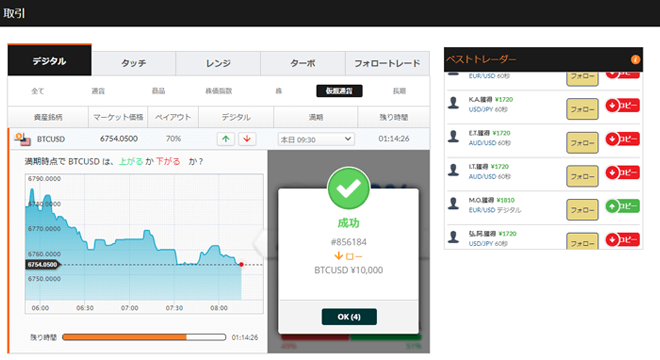The width and height of the screenshot is (660, 360).
Task: Choose the red down arrow for BTCUSD
Action: click(x=247, y=139)
